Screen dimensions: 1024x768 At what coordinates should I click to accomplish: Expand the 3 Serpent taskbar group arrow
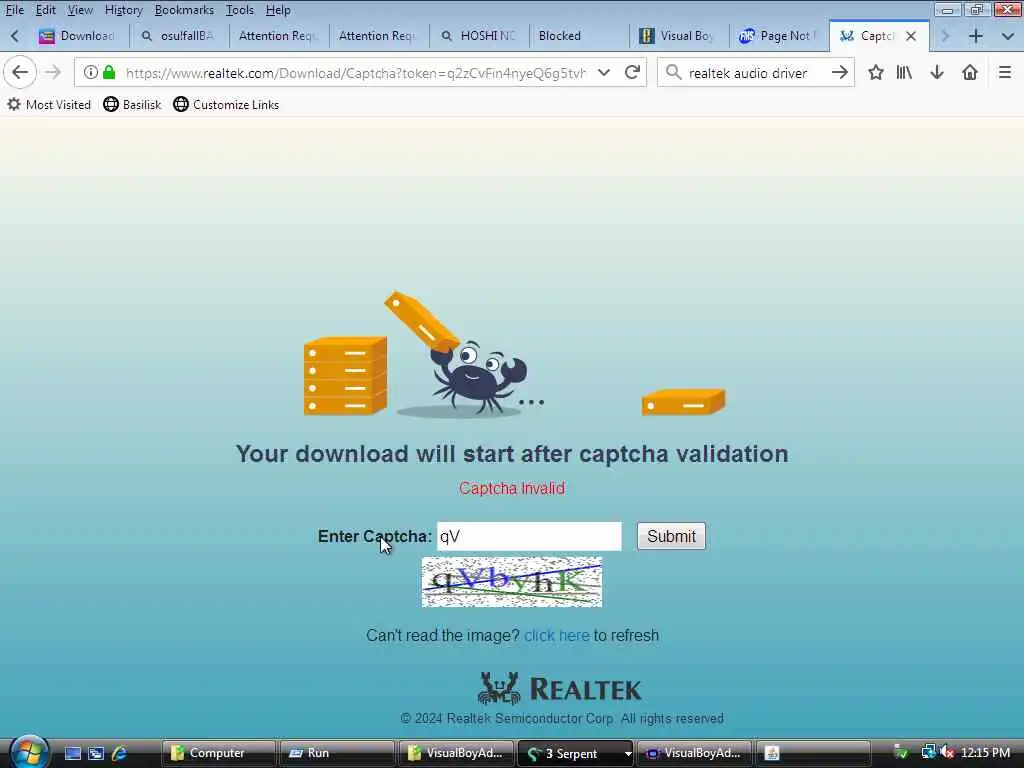tap(628, 754)
